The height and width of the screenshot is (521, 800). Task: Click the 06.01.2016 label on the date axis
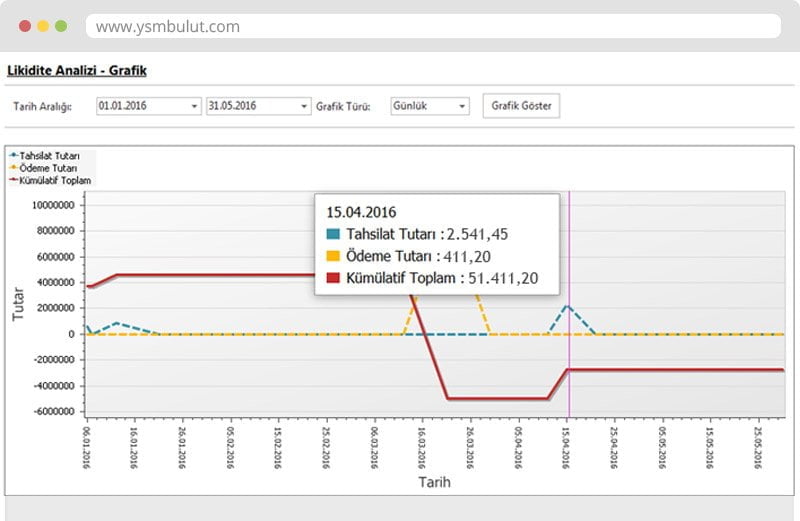(86, 445)
